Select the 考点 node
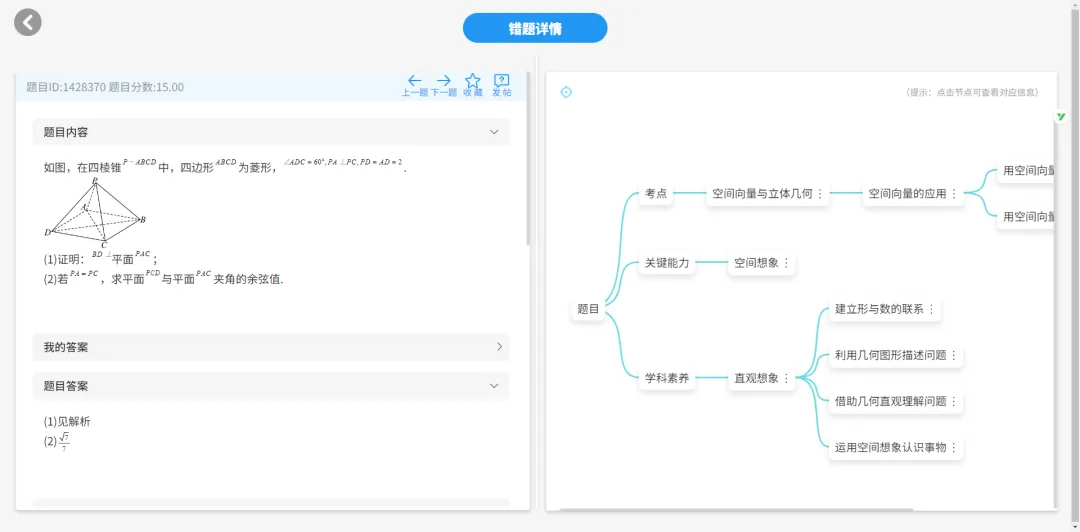The height and width of the screenshot is (532, 1080). point(656,194)
